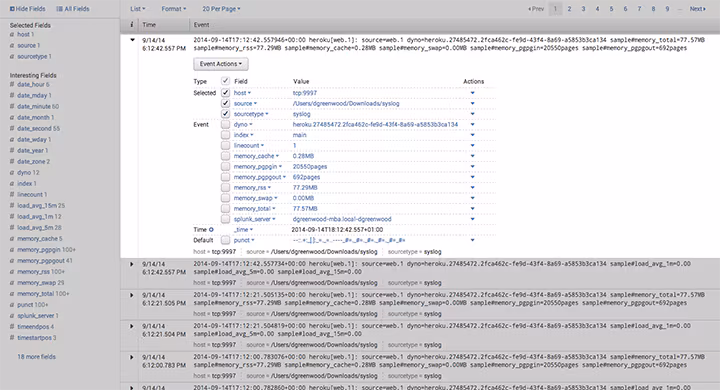
Task: Select the memory_swap sidebar field
Action: [x=40, y=283]
